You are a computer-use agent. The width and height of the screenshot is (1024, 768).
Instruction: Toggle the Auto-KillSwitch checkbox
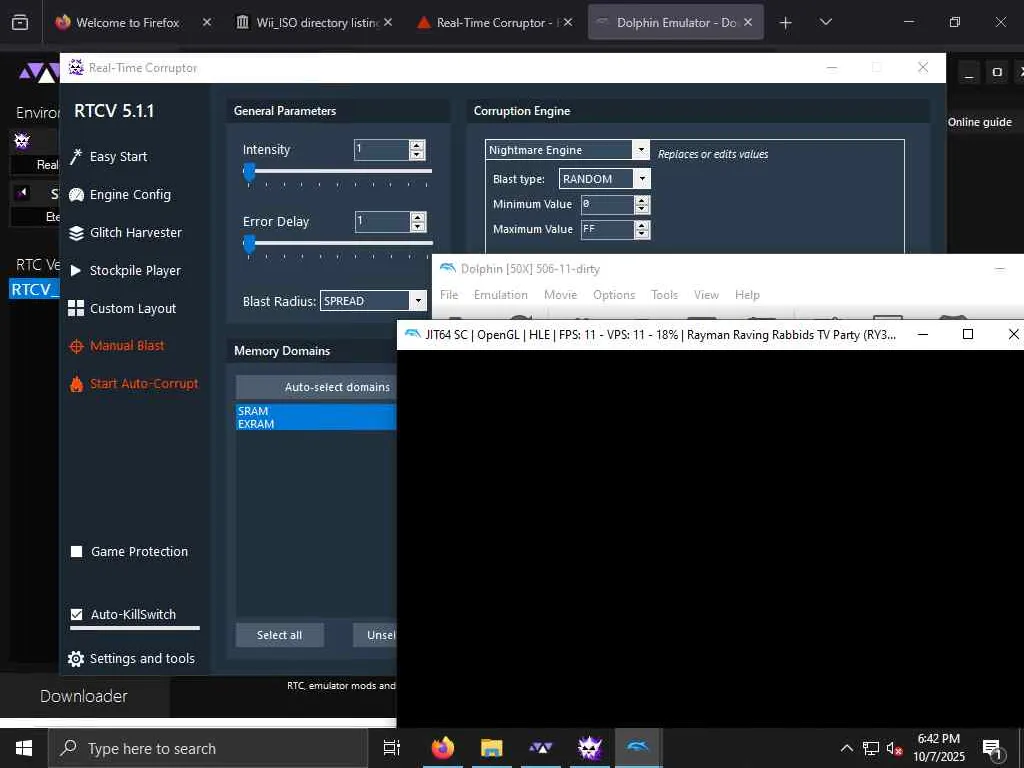(76, 615)
